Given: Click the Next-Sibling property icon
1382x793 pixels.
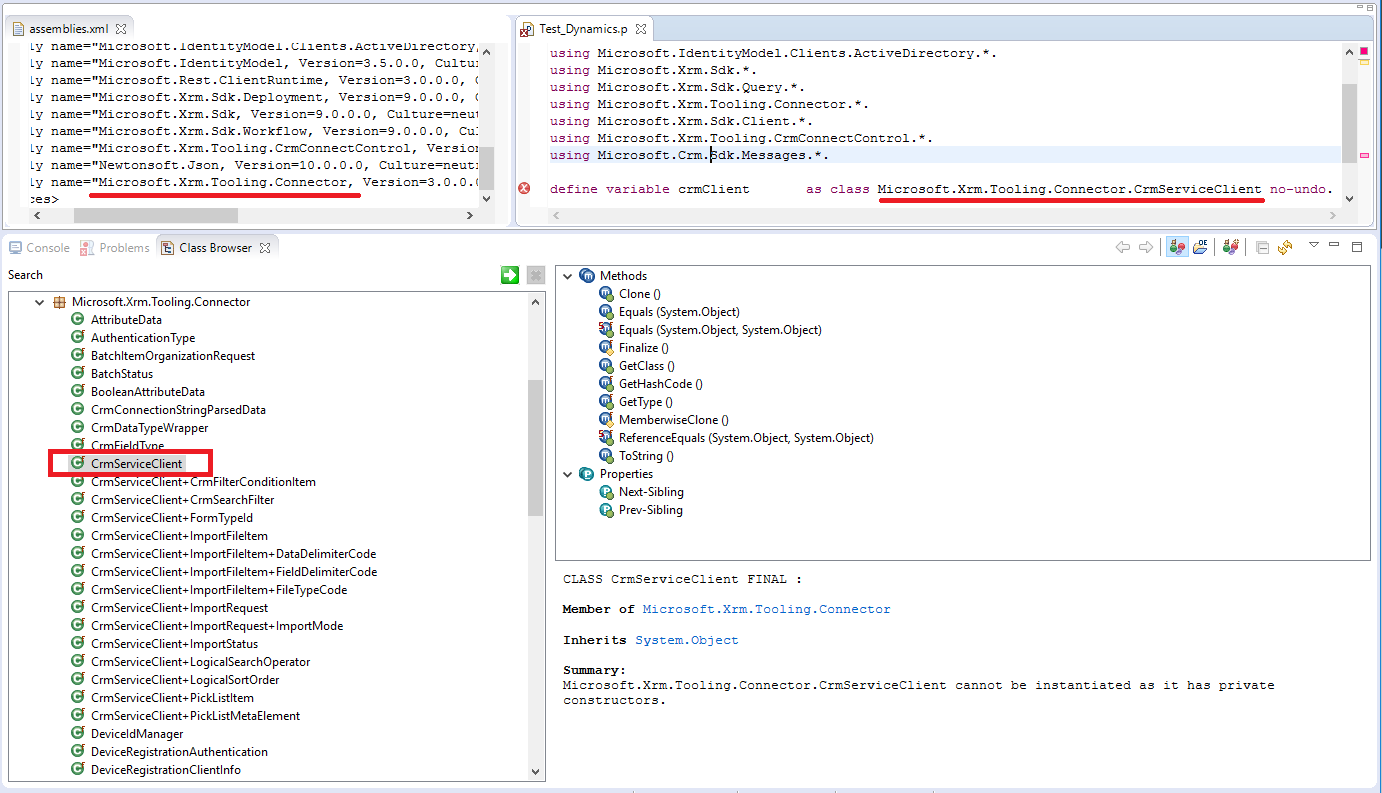Looking at the screenshot, I should coord(605,492).
